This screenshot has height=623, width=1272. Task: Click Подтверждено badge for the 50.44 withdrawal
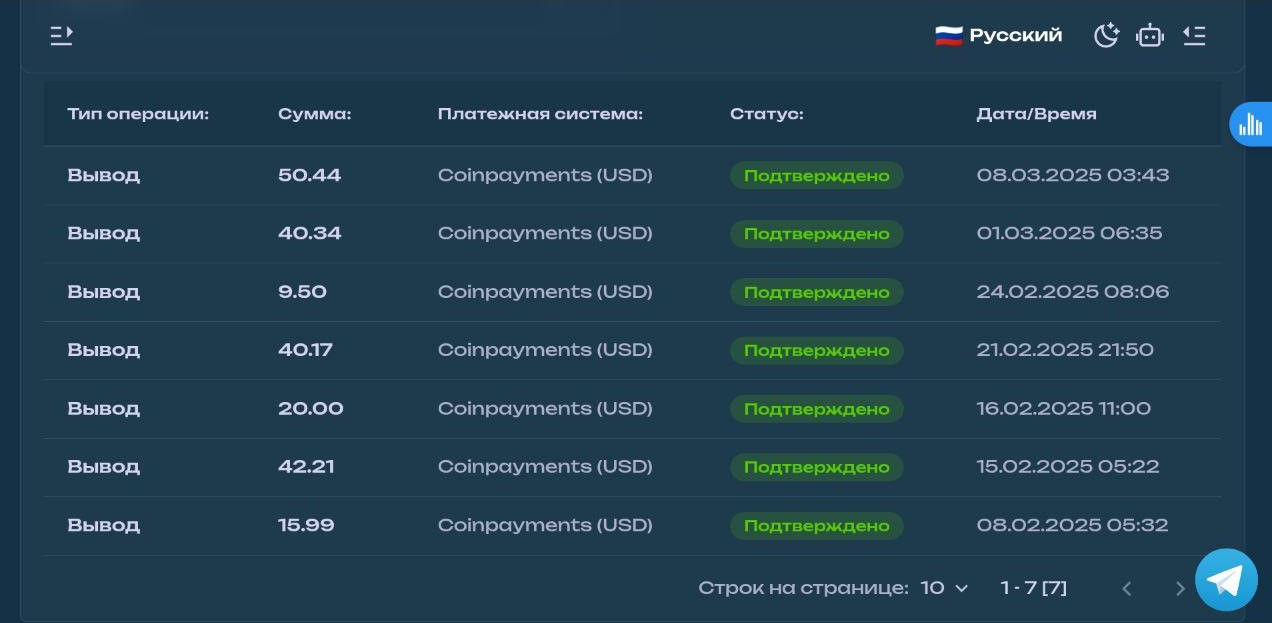pos(817,176)
